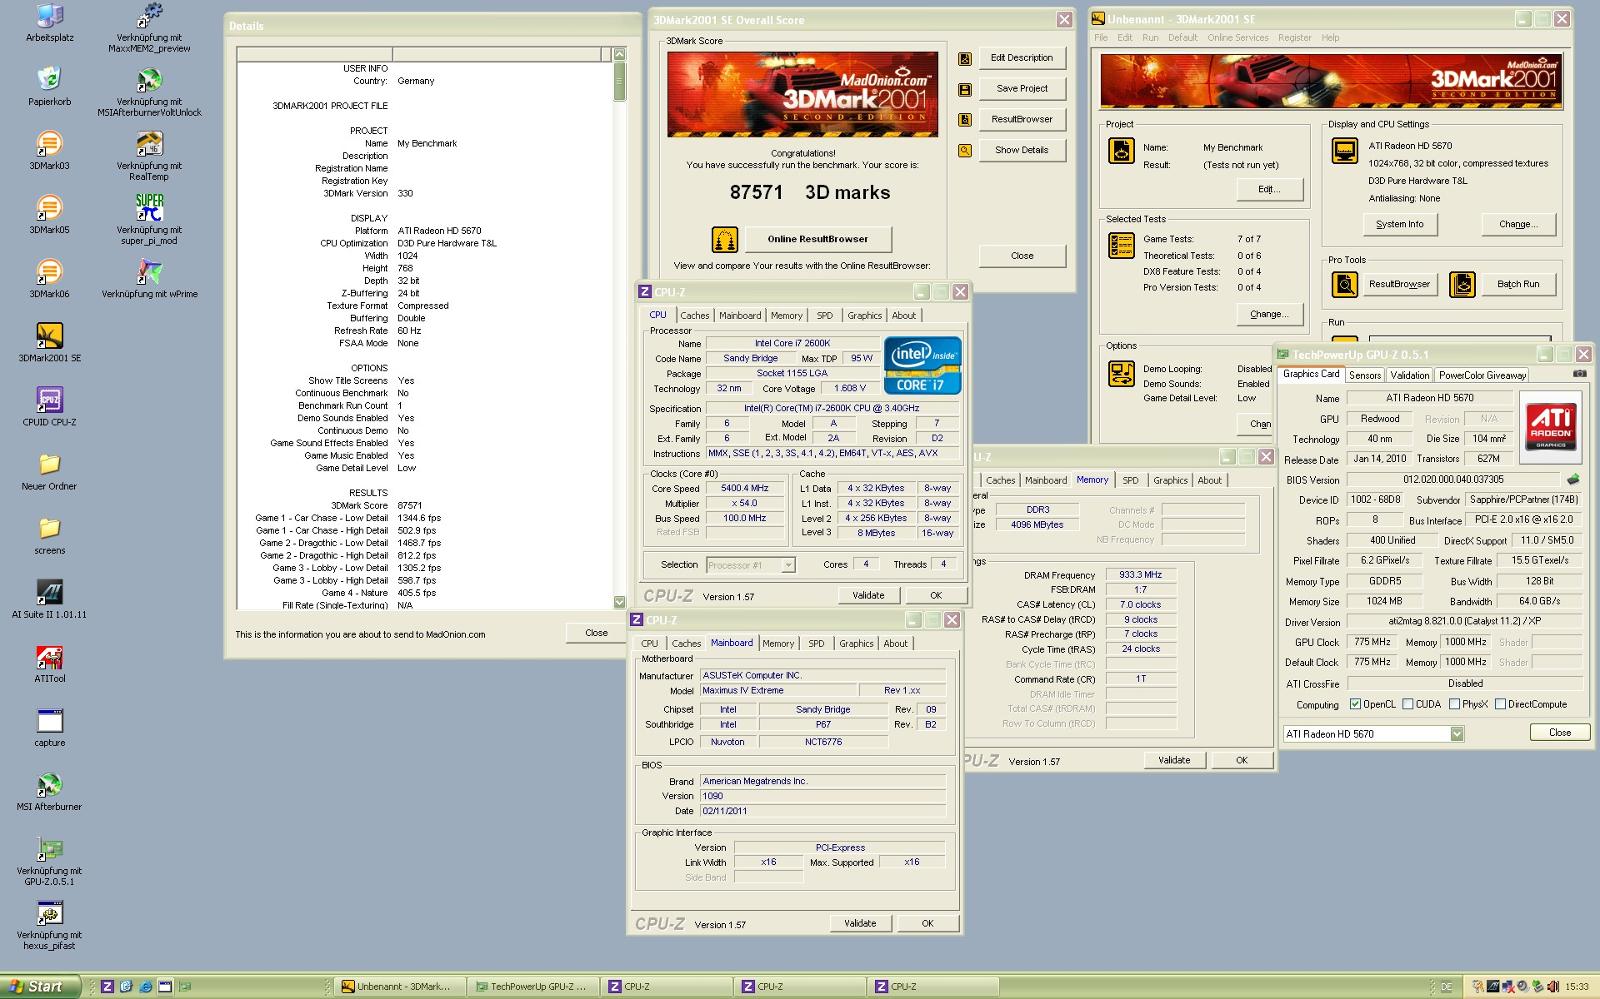Screen dimensions: 1600x999
Task: Click the Show Details magnifier icon
Action: tap(965, 151)
